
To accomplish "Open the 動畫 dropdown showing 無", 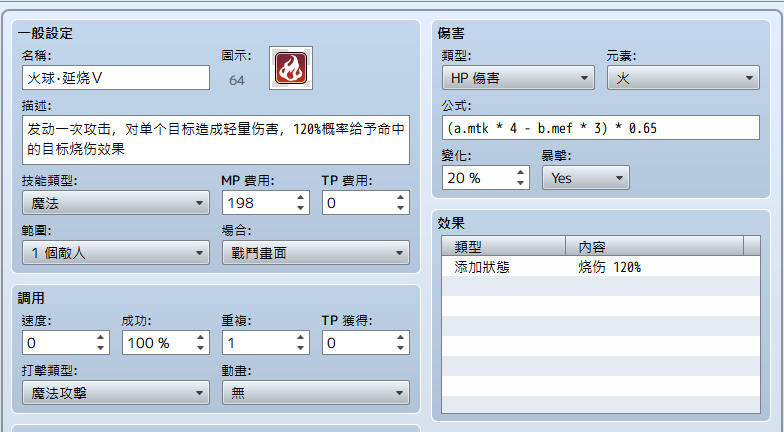I will coord(316,393).
